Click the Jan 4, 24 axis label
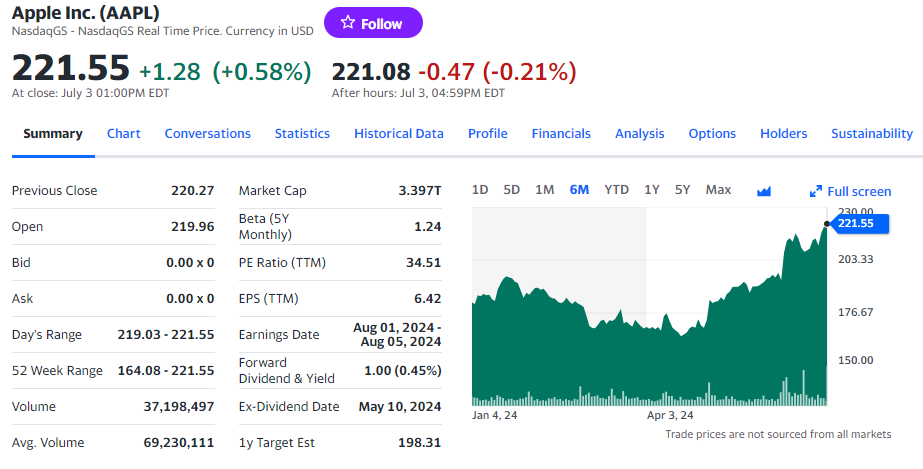Viewport: 923px width, 469px height. 494,415
